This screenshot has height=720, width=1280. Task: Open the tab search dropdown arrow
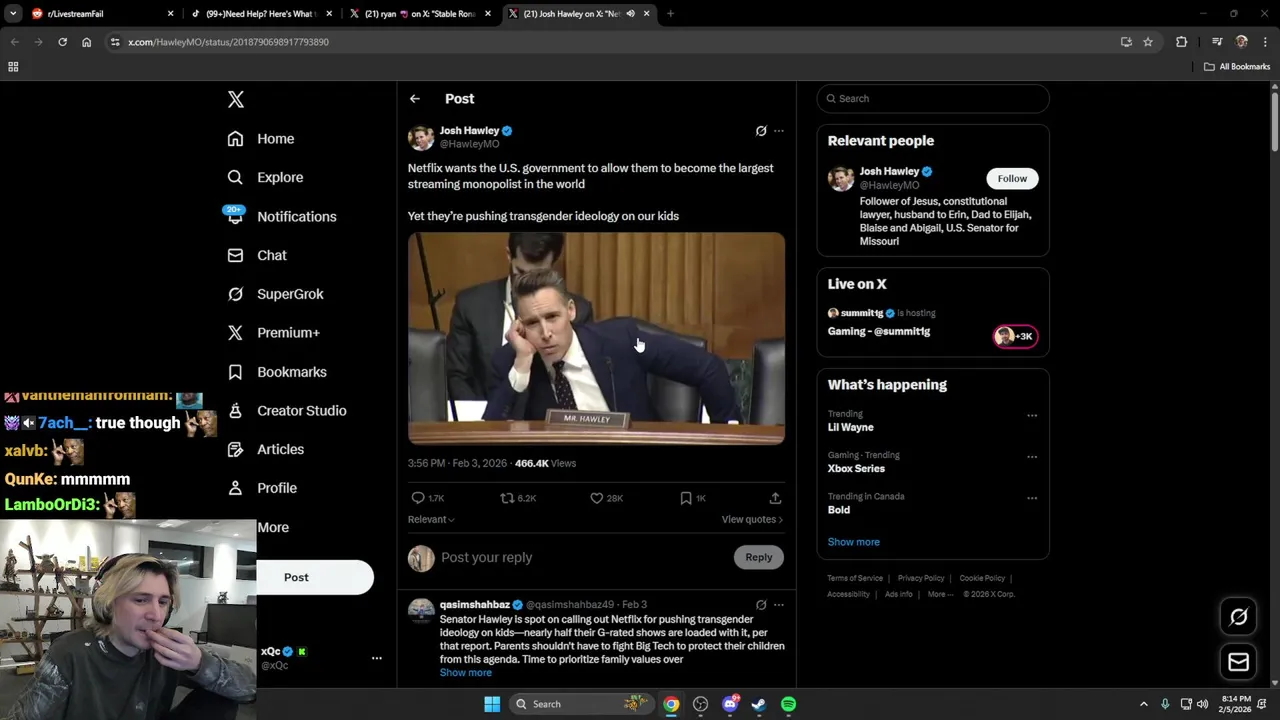(x=13, y=14)
